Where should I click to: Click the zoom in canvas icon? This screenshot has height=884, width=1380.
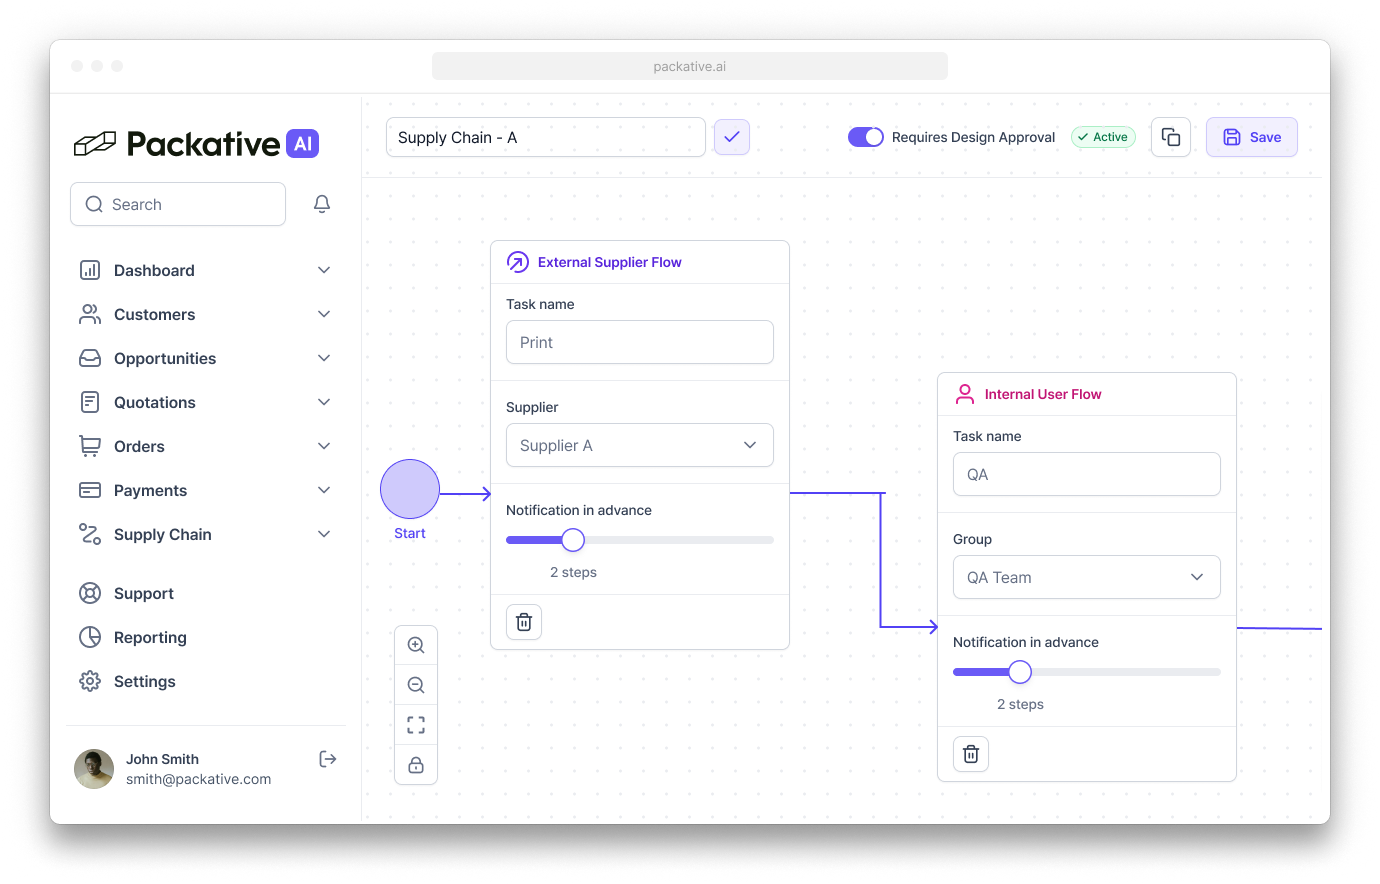pyautogui.click(x=416, y=645)
